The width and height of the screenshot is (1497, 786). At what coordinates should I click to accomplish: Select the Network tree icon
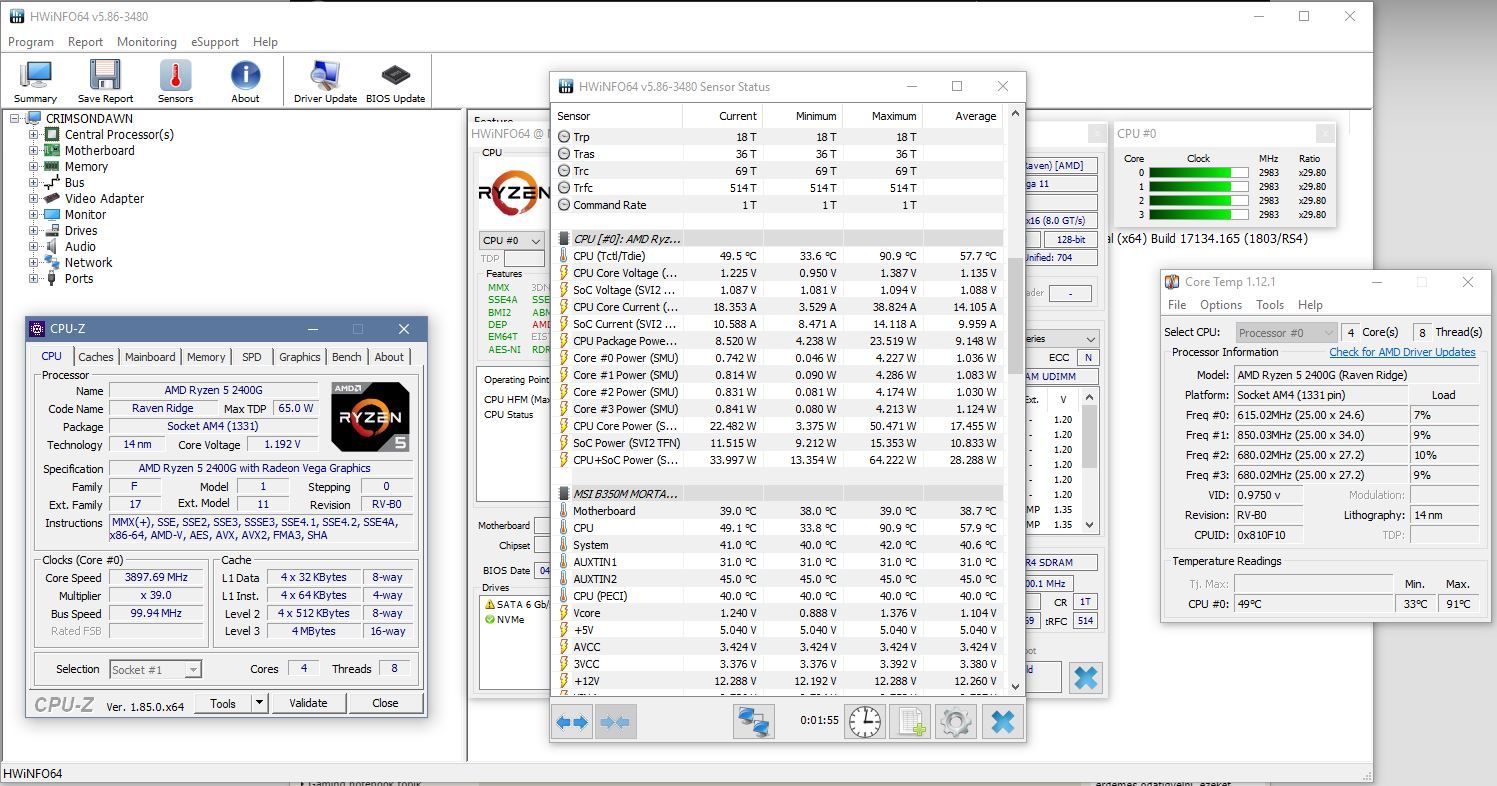[x=52, y=263]
